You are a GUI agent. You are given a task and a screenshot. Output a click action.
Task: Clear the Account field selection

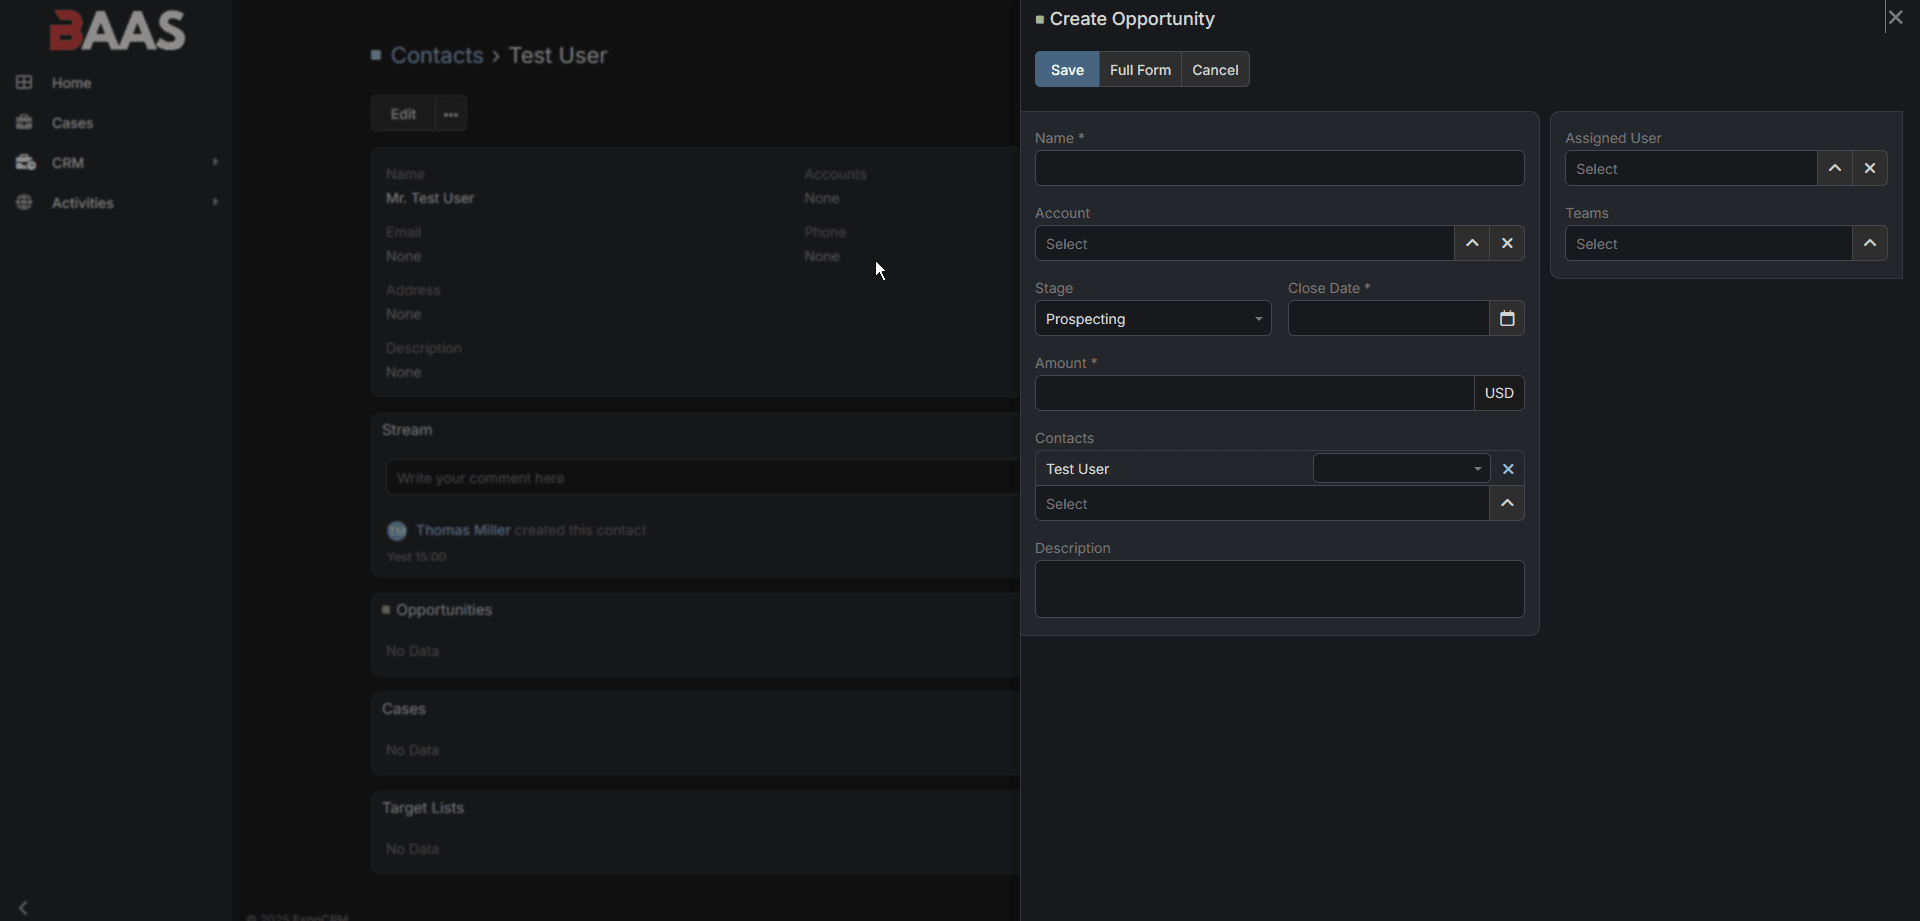pyautogui.click(x=1508, y=243)
